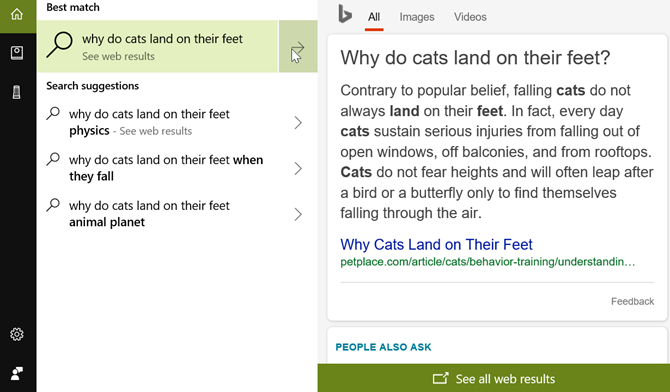Expand the 'animal planet' suggestion chevron
The height and width of the screenshot is (392, 670).
coord(298,214)
